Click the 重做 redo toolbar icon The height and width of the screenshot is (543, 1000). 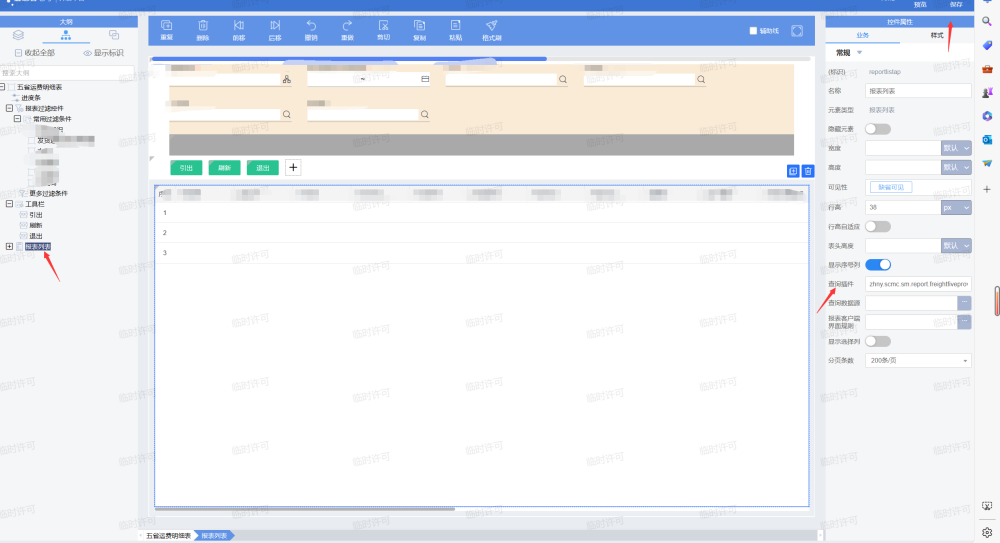tap(347, 26)
